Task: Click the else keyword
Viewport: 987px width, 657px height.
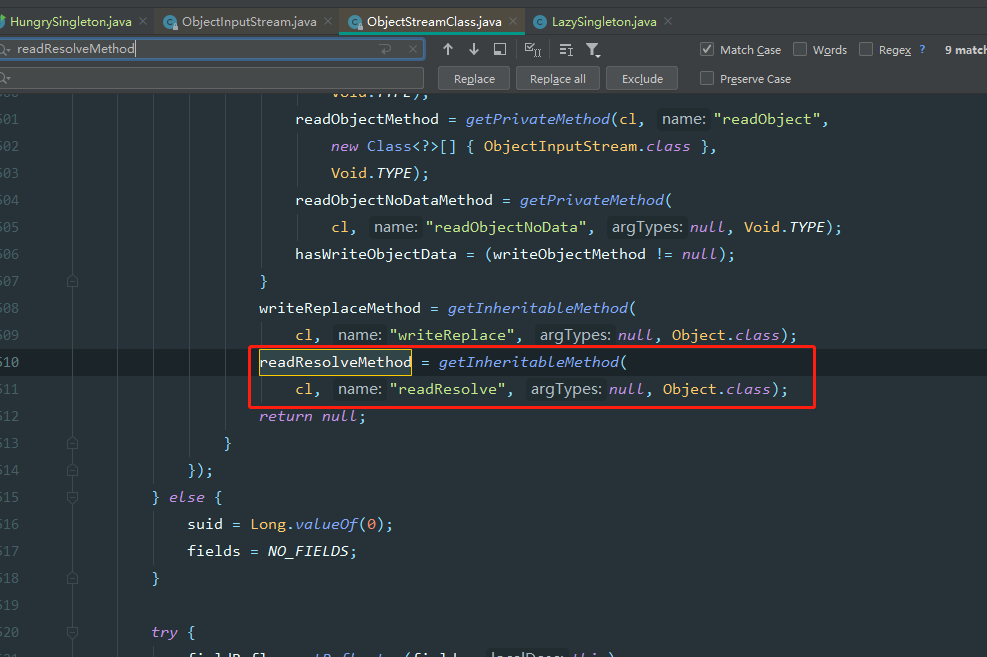Action: tap(187, 497)
